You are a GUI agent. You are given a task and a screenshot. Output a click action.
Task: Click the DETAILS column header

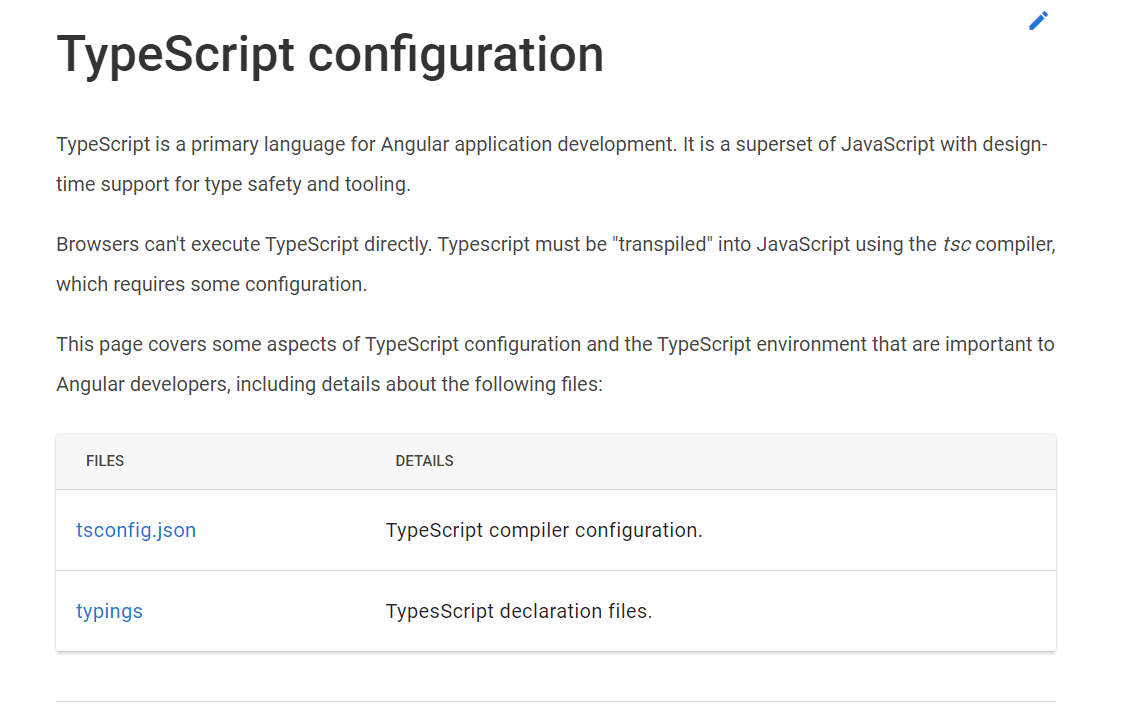[x=424, y=461]
